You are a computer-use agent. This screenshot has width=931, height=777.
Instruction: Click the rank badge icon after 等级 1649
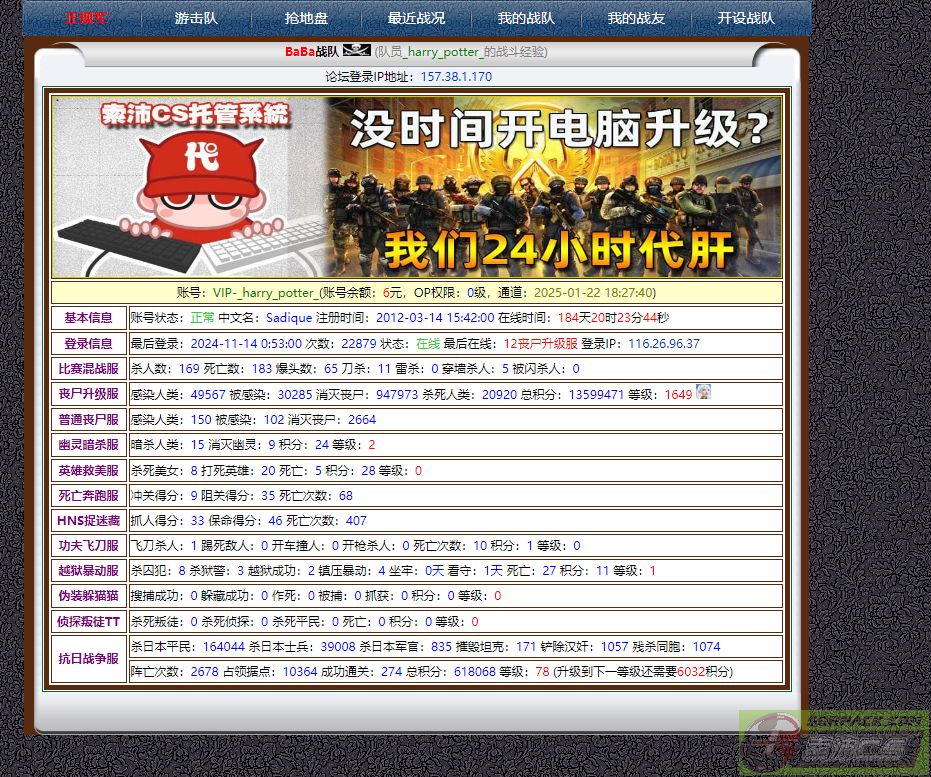pyautogui.click(x=703, y=394)
